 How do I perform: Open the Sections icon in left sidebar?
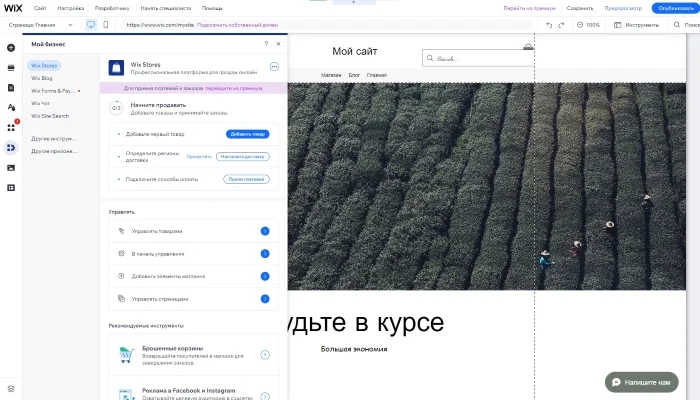pyautogui.click(x=11, y=68)
